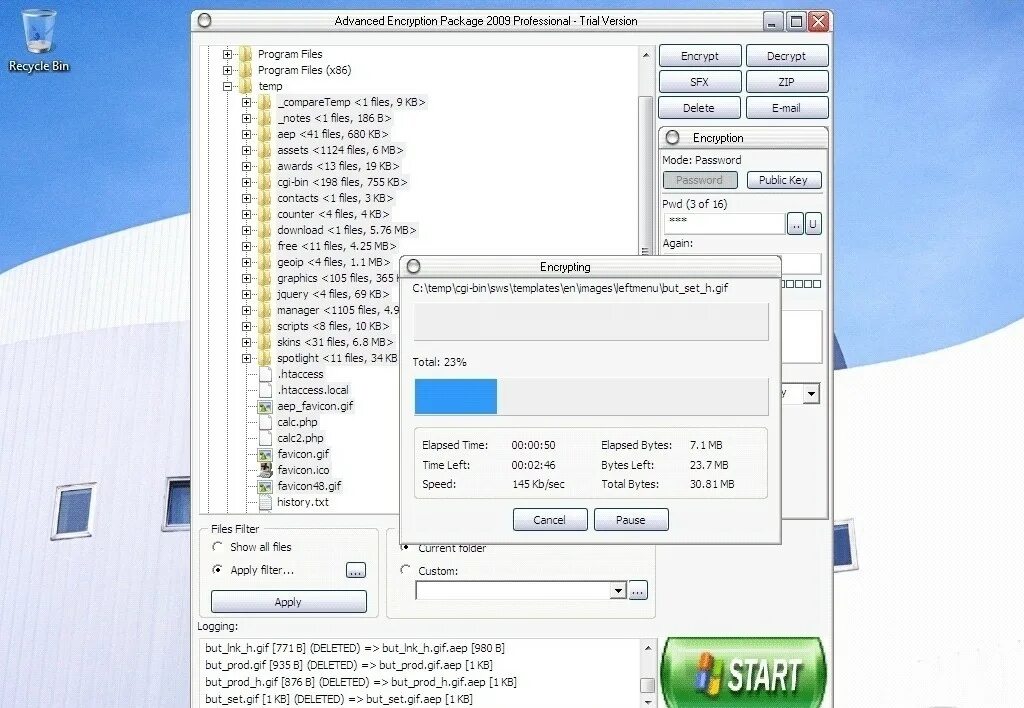The width and height of the screenshot is (1024, 708).
Task: Switch to ZIP mode
Action: (x=786, y=82)
